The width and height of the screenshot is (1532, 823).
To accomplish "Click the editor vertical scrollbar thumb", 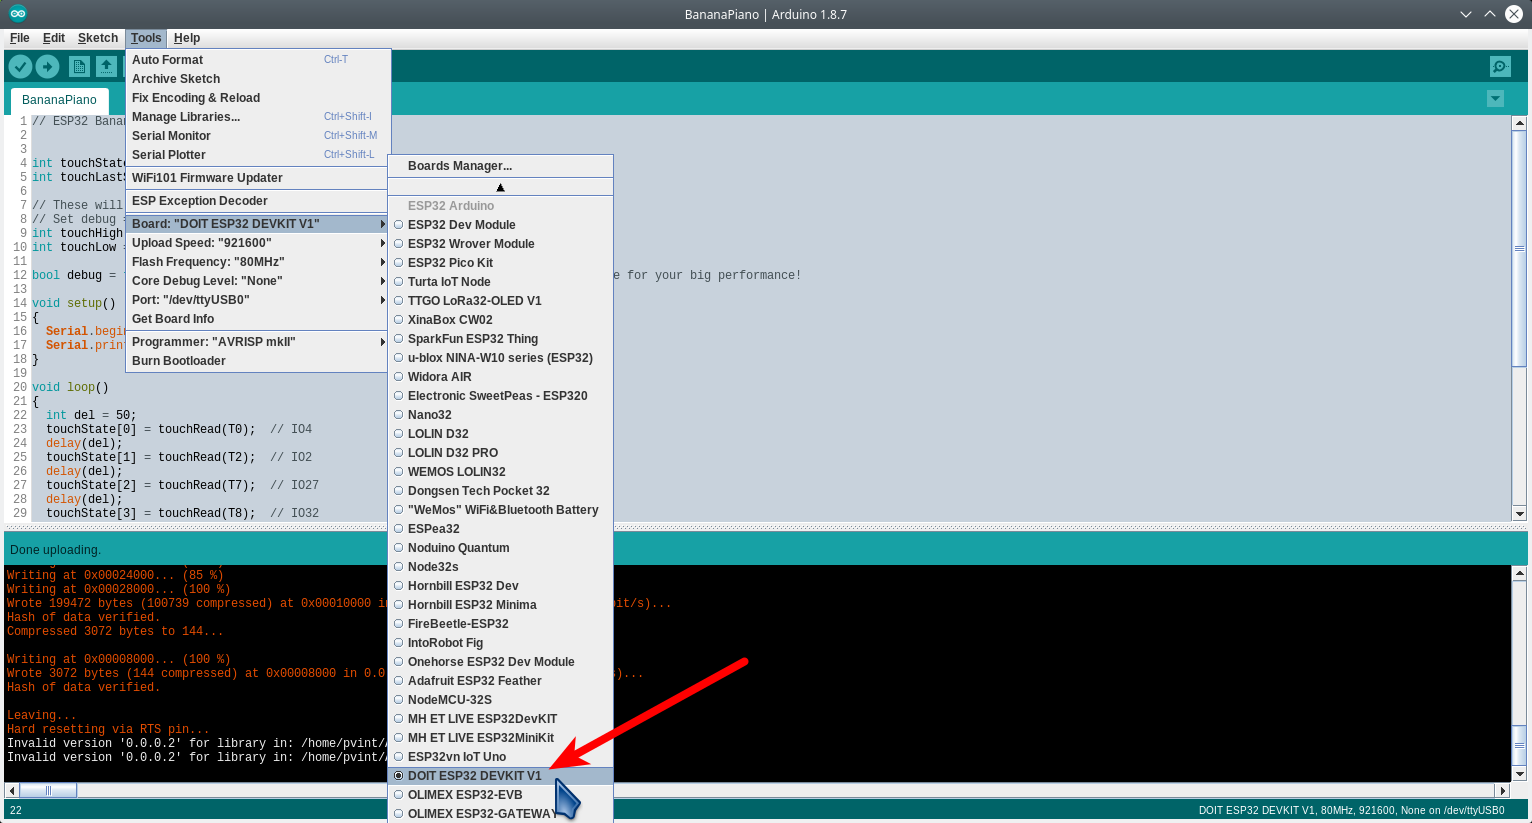I will point(1519,248).
